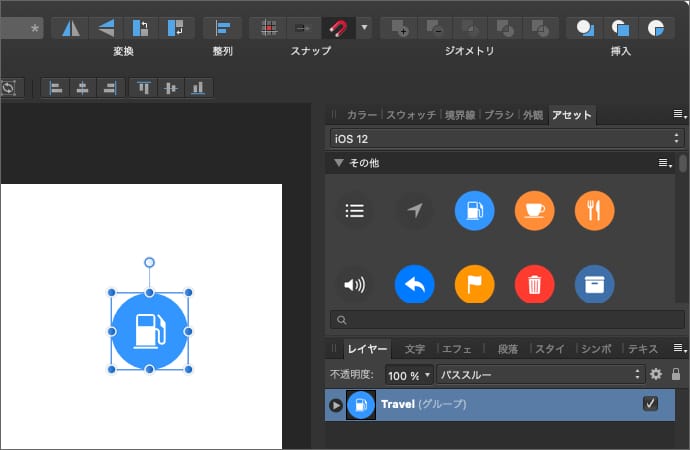Click the blue reply arrow asset
Viewport: 690px width, 450px height.
(x=414, y=285)
